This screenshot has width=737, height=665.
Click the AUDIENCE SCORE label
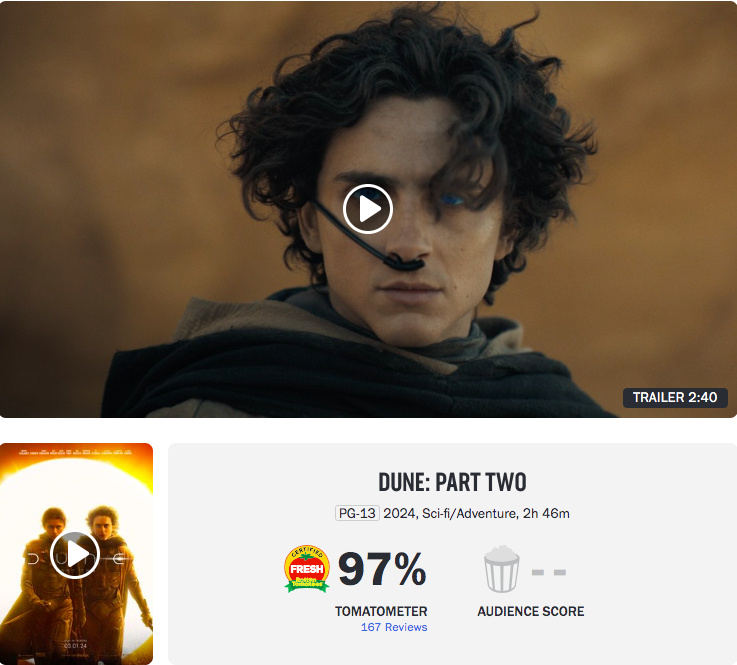[531, 611]
